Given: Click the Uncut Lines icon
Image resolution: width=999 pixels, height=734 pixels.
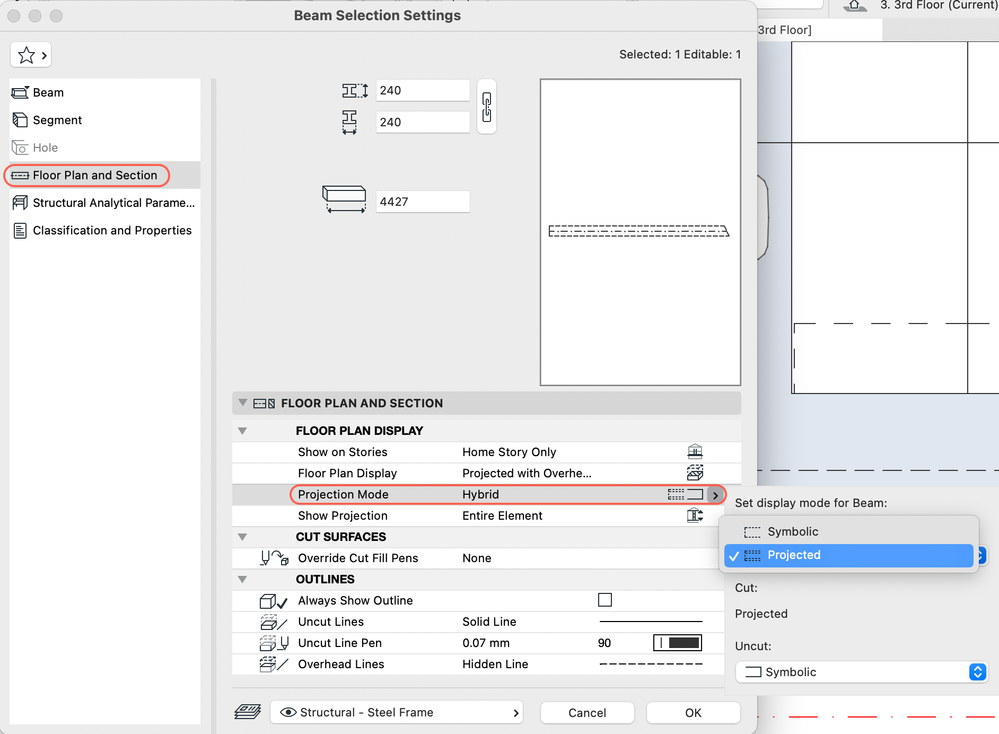Looking at the screenshot, I should point(273,622).
